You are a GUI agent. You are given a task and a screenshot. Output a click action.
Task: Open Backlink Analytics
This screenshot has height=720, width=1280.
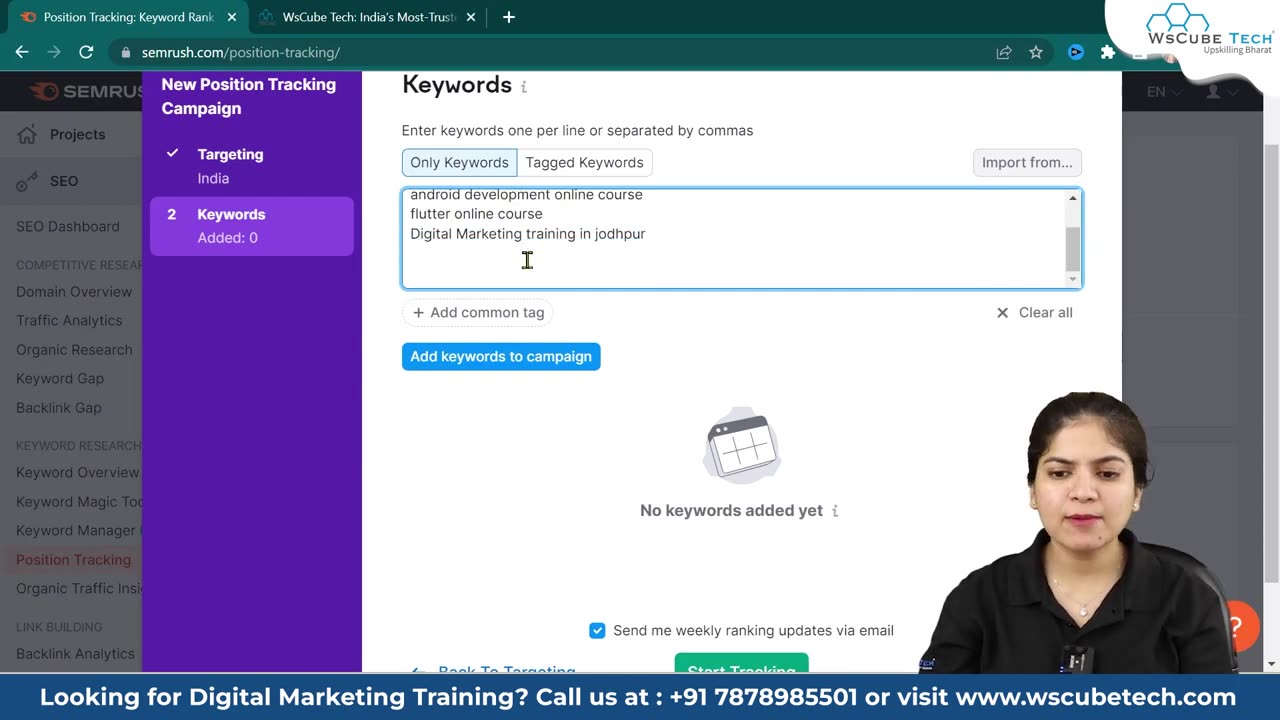75,653
